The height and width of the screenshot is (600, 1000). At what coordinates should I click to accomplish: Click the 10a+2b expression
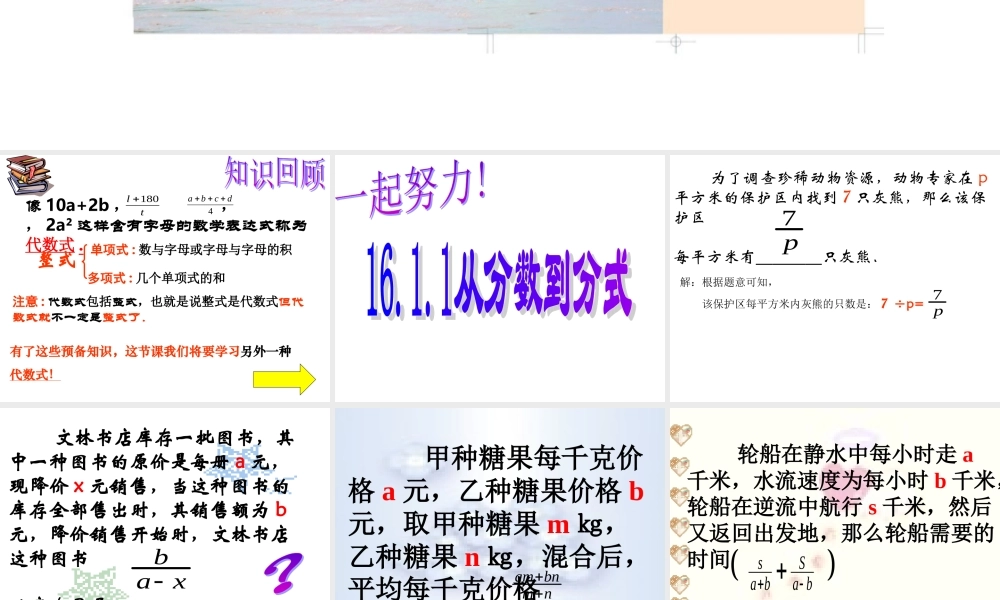pos(77,205)
